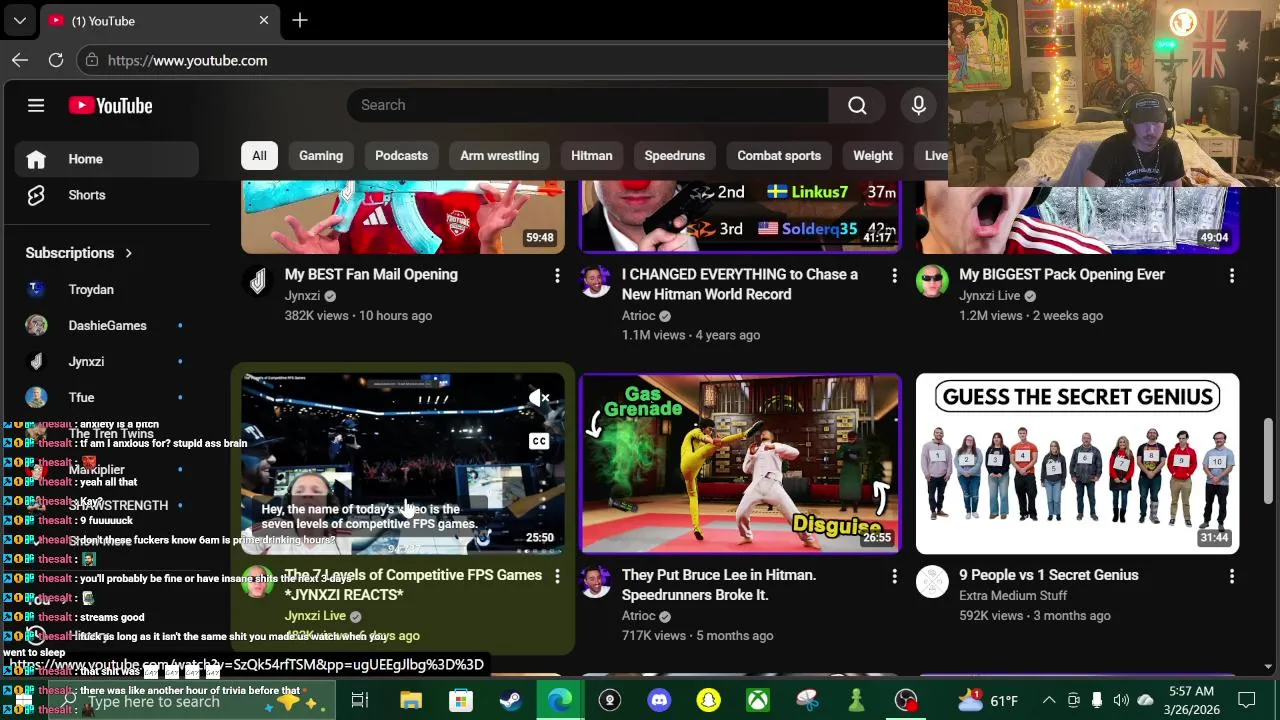Click the YouTube logo
The image size is (1280, 720).
click(110, 105)
